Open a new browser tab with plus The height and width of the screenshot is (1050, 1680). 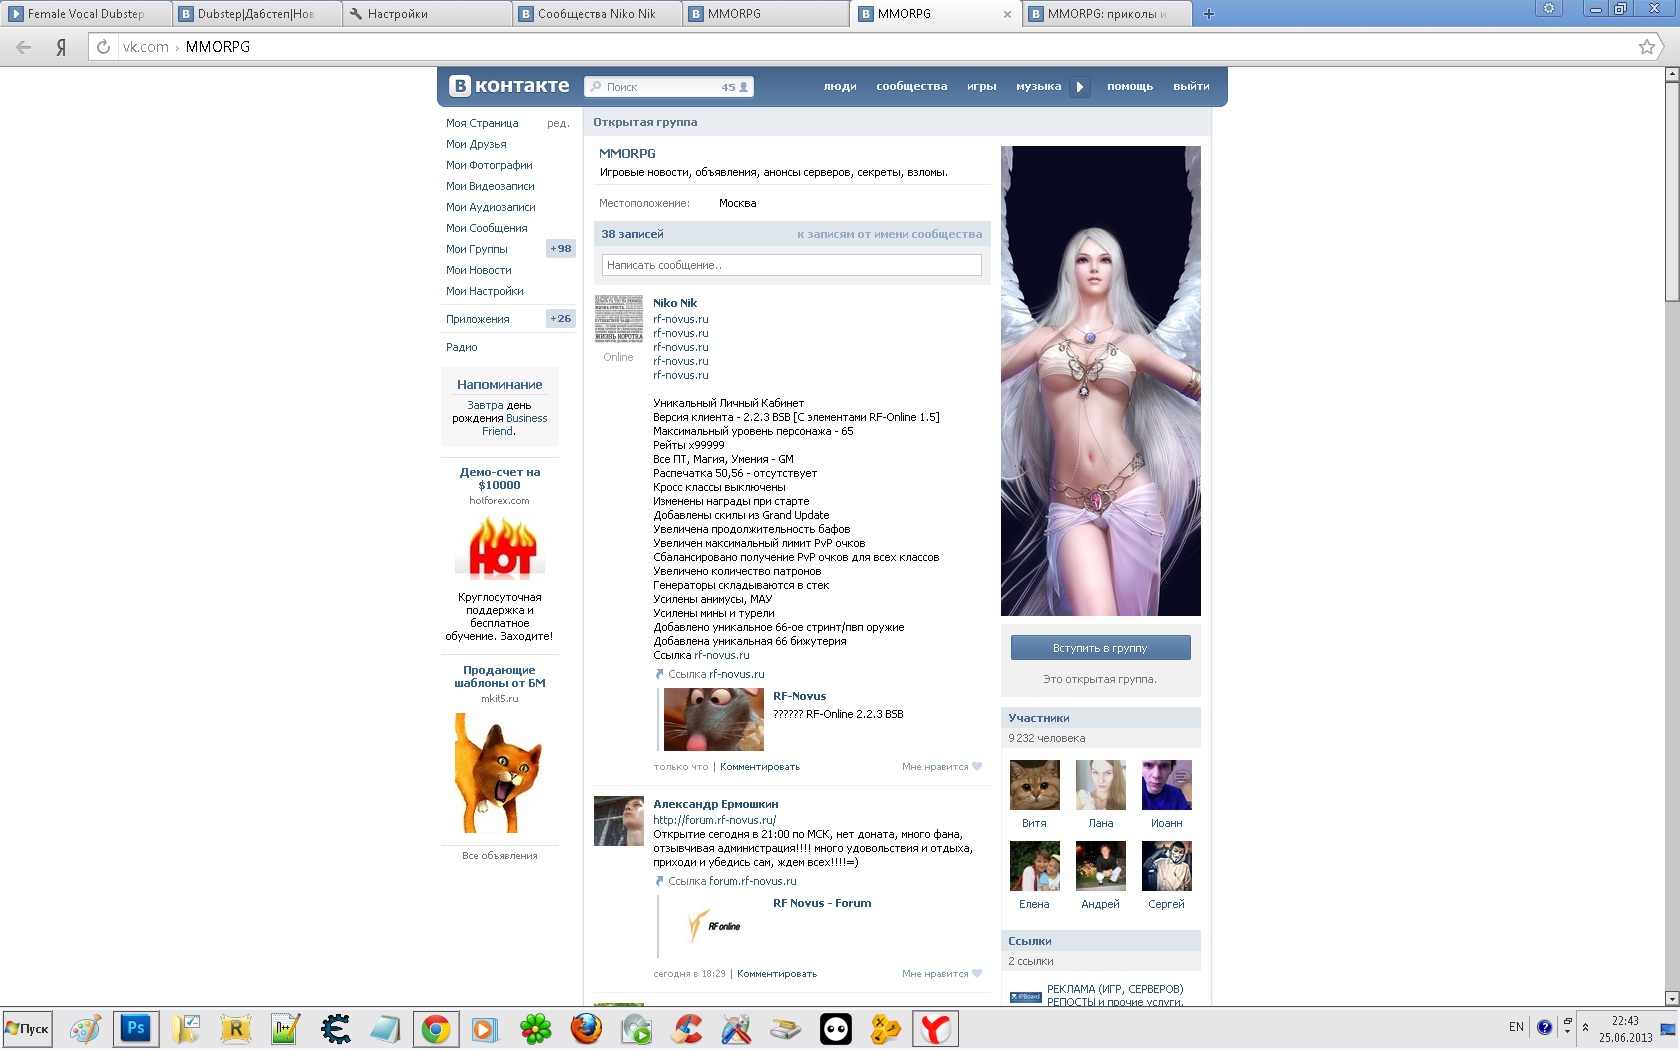(x=1208, y=14)
